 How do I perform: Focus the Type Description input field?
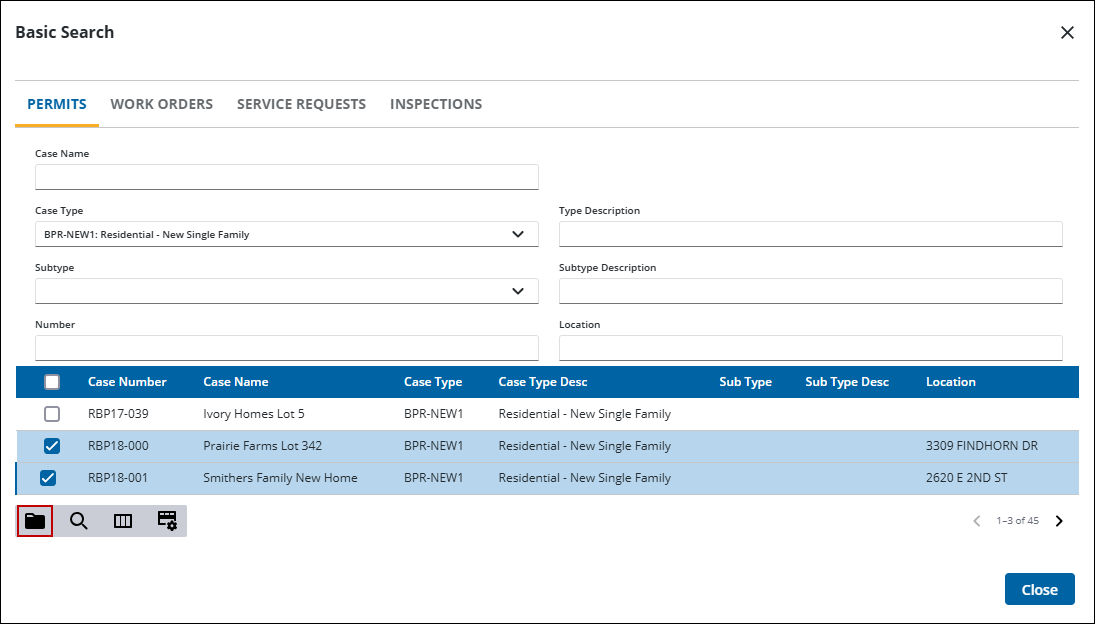[810, 234]
